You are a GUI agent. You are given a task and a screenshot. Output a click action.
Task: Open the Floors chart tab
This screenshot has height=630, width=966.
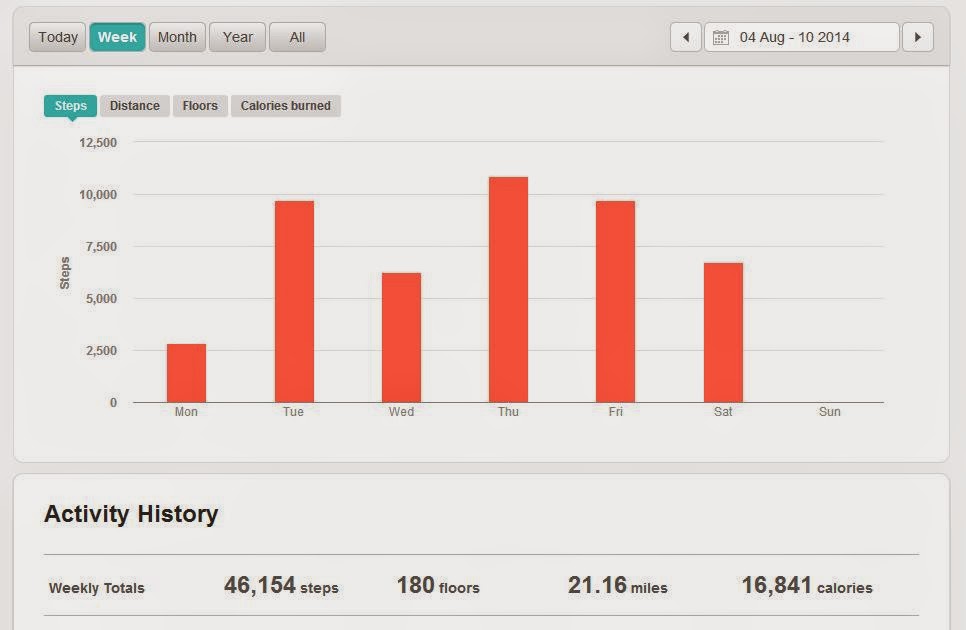200,105
